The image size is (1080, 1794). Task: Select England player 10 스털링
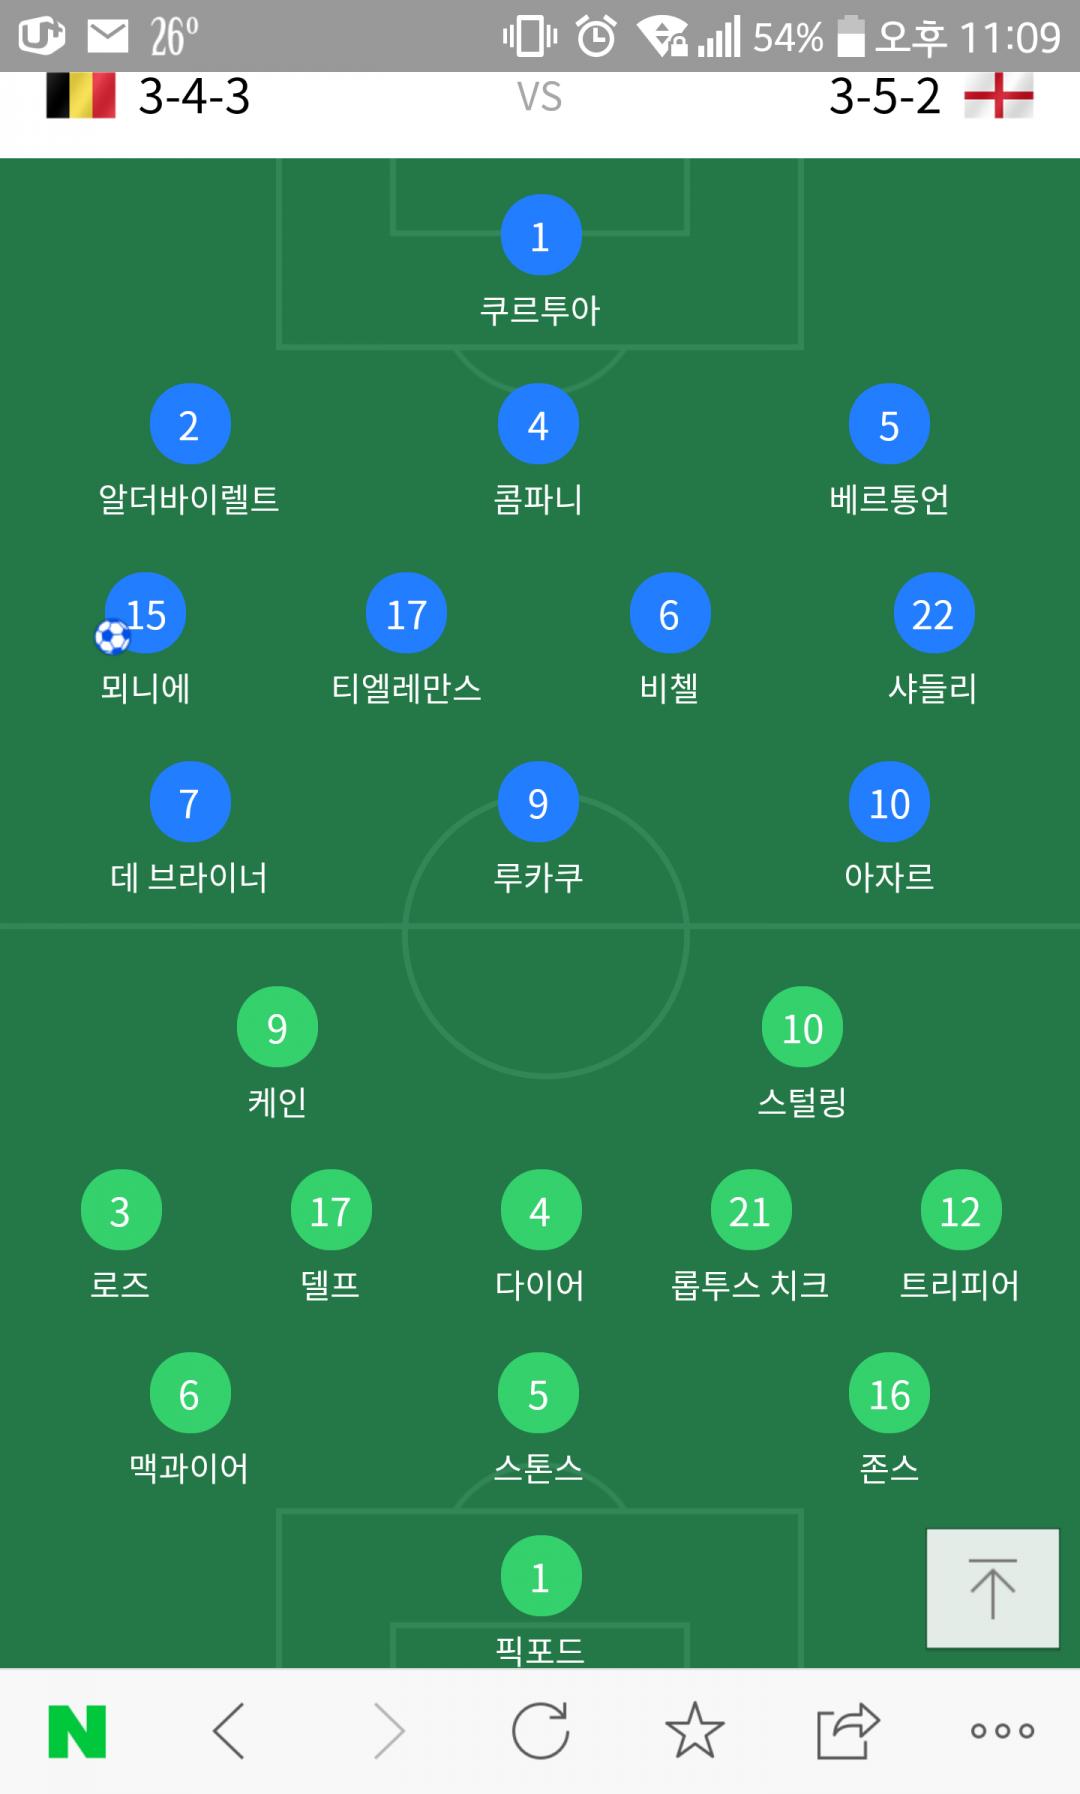[802, 1028]
